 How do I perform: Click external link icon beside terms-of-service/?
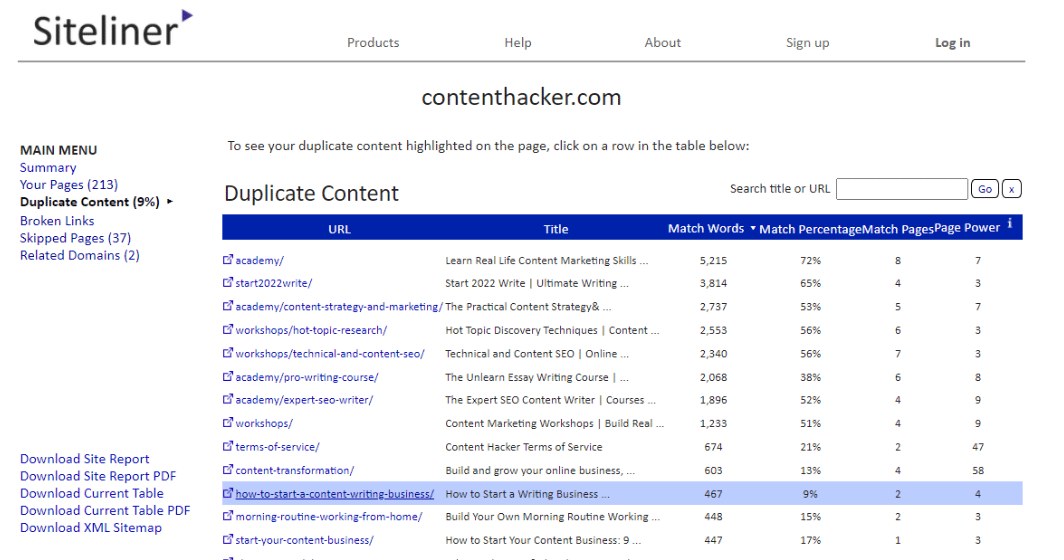[228, 446]
